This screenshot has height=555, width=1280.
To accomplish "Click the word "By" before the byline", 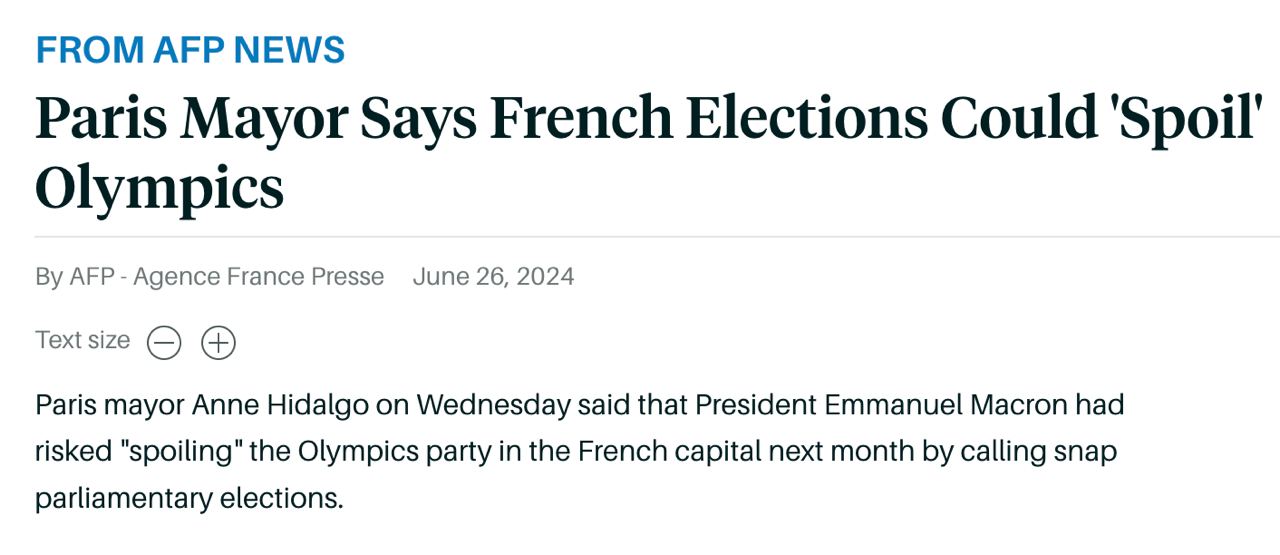I will click(49, 277).
